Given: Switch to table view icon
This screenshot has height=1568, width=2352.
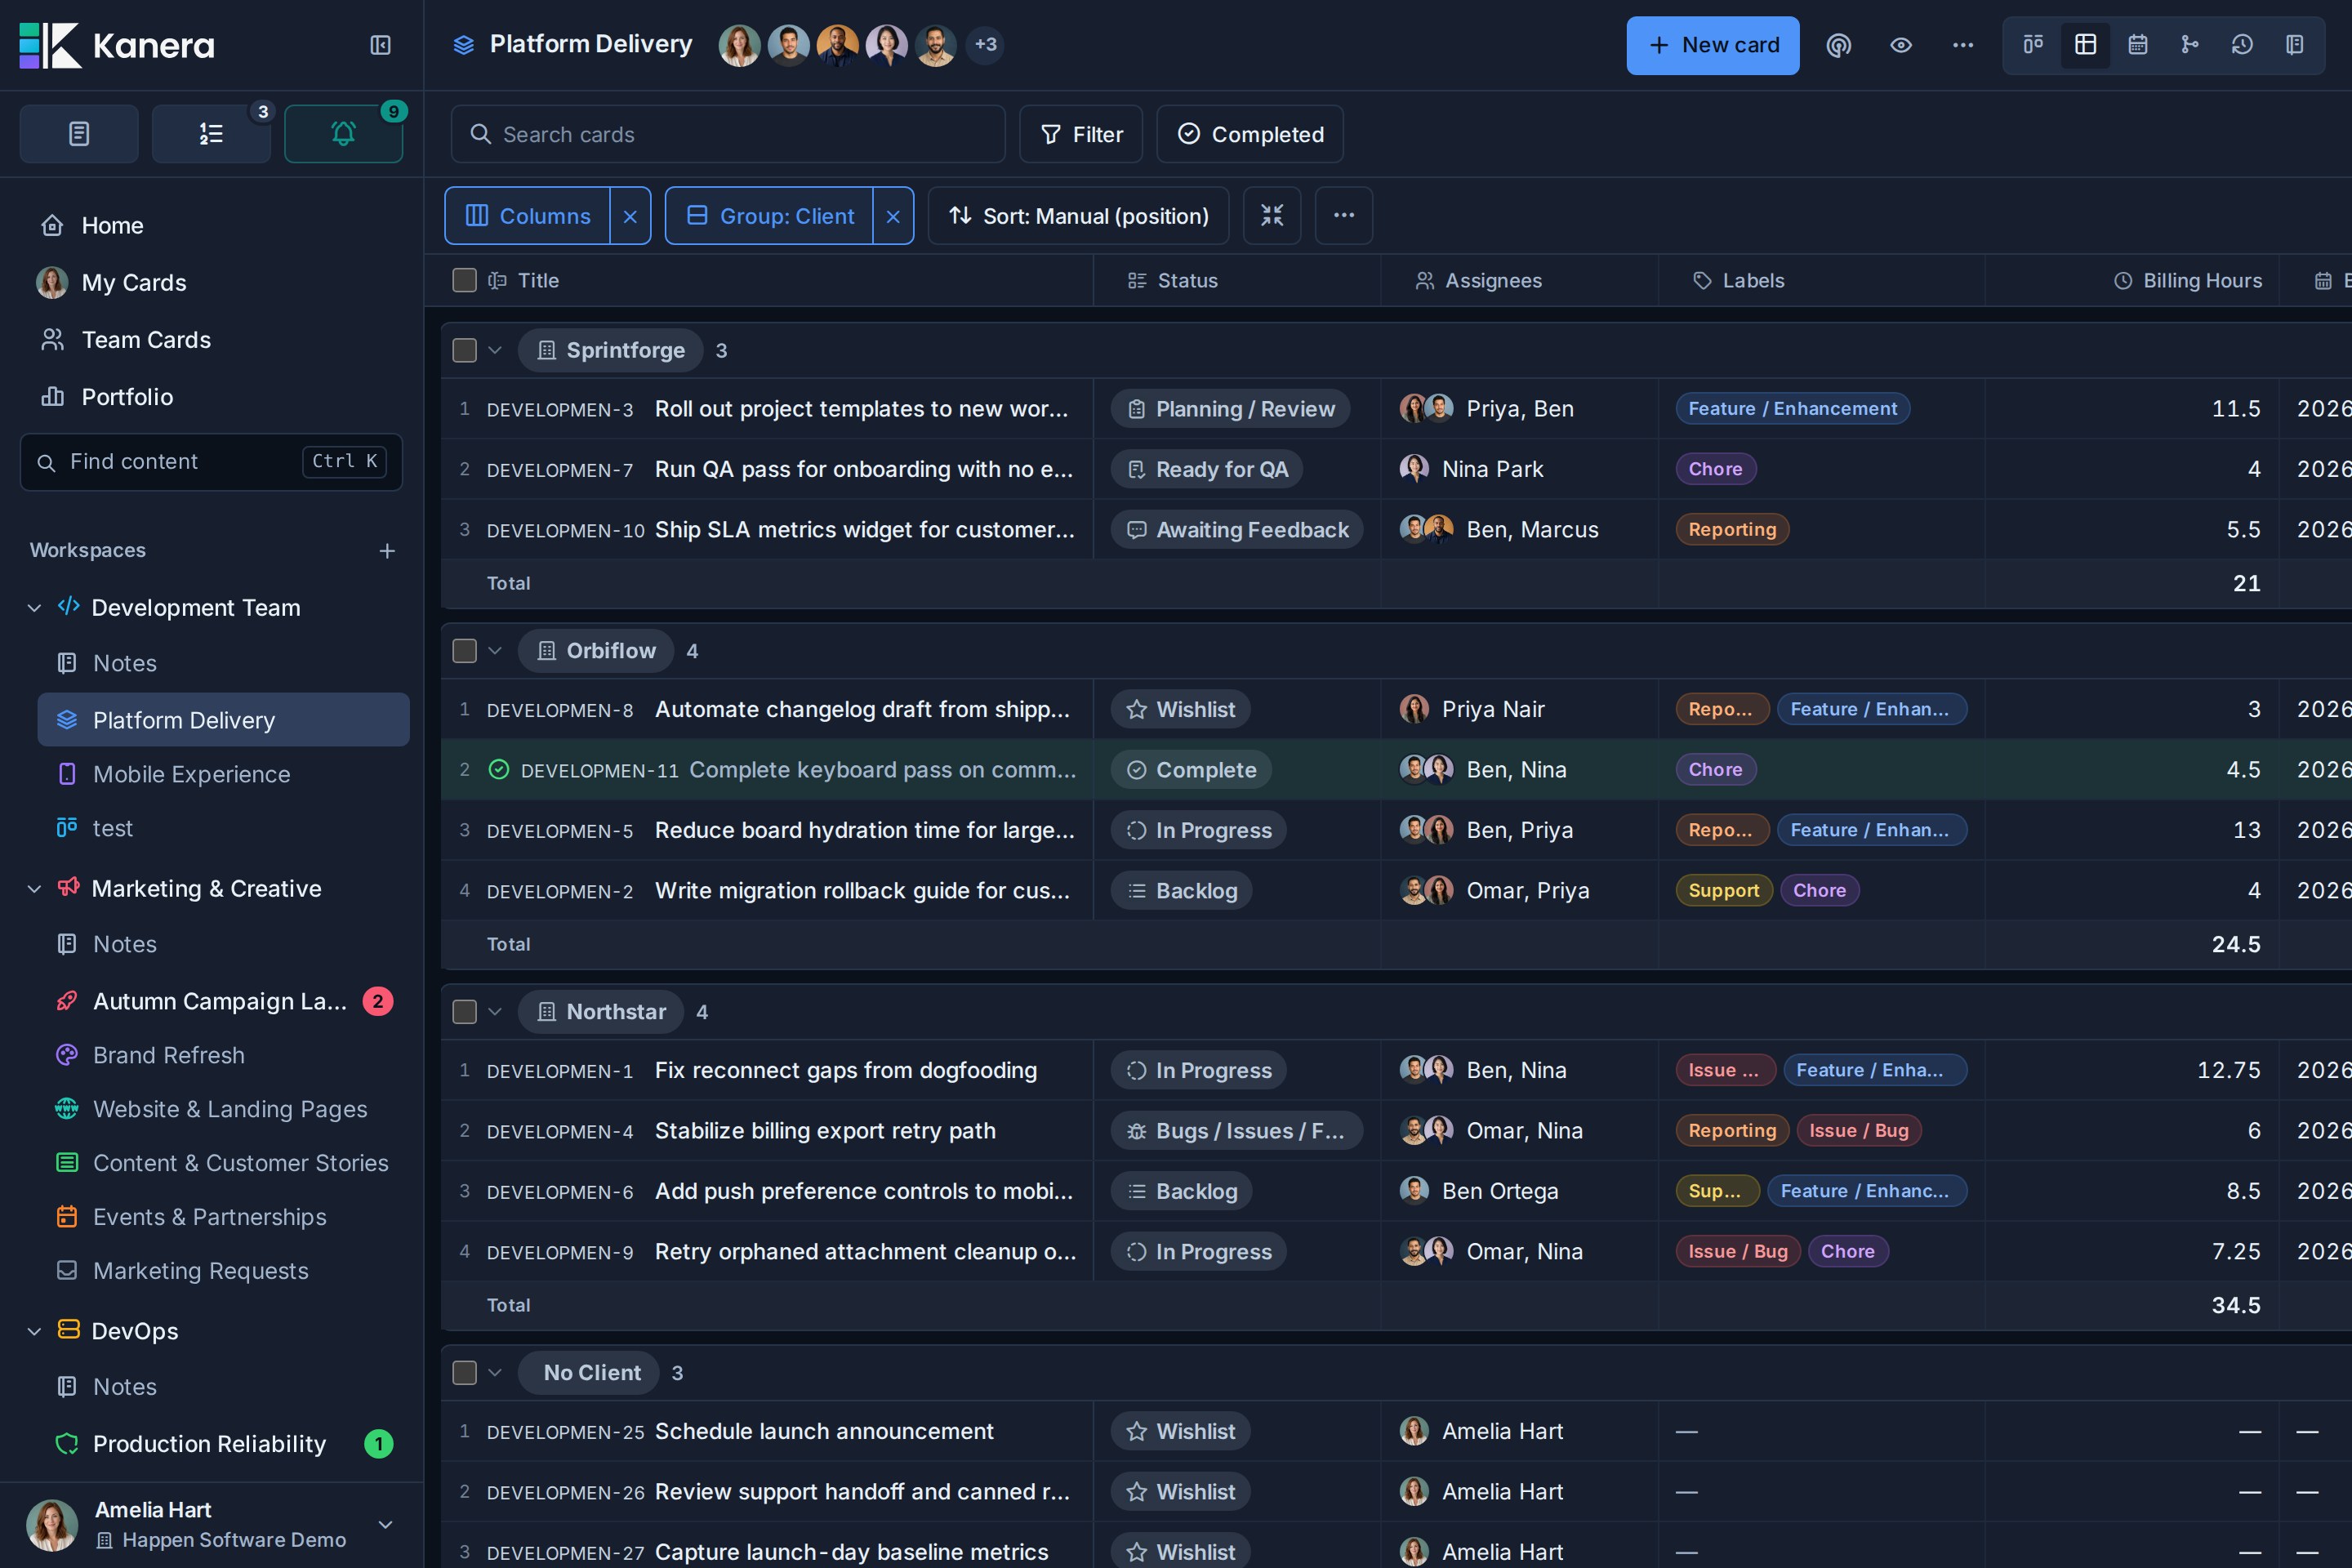Looking at the screenshot, I should (x=2085, y=45).
